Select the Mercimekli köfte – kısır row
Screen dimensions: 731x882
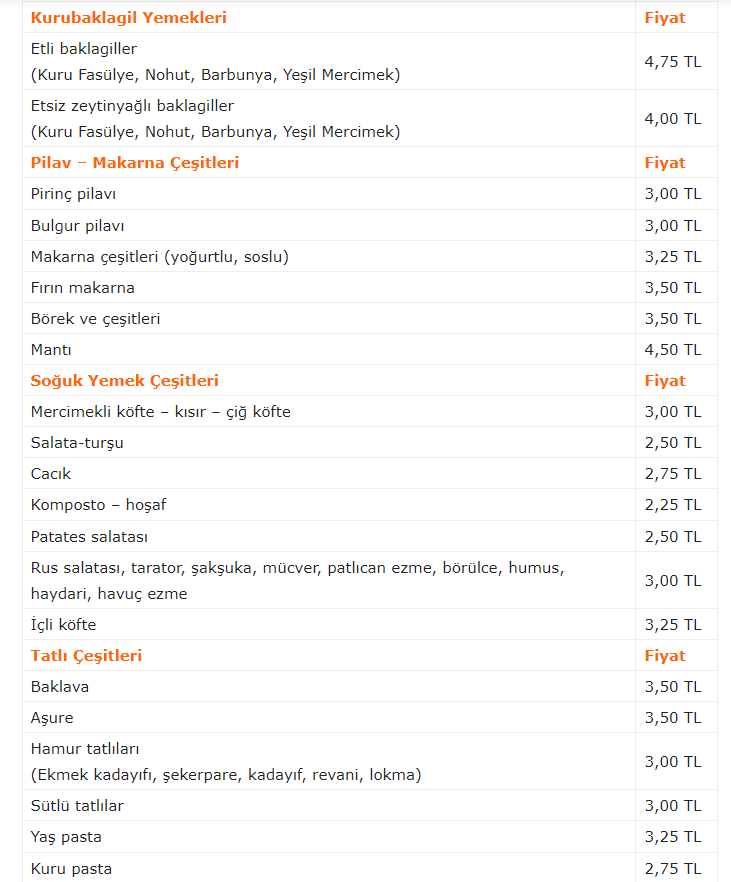(161, 412)
